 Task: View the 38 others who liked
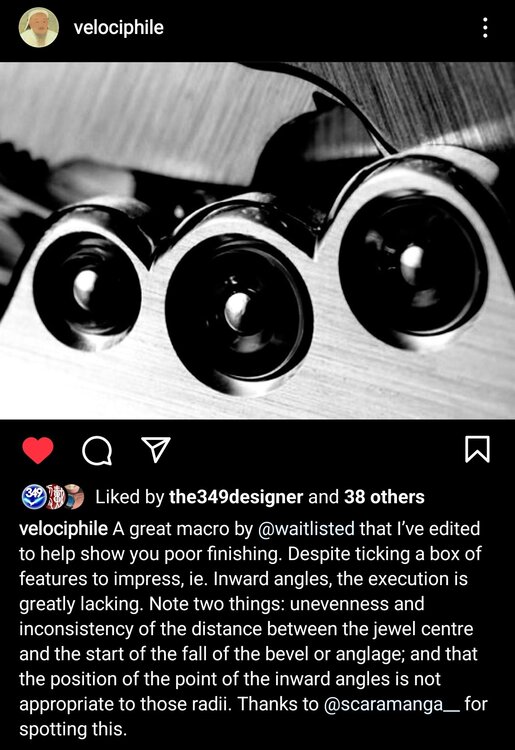click(x=384, y=497)
